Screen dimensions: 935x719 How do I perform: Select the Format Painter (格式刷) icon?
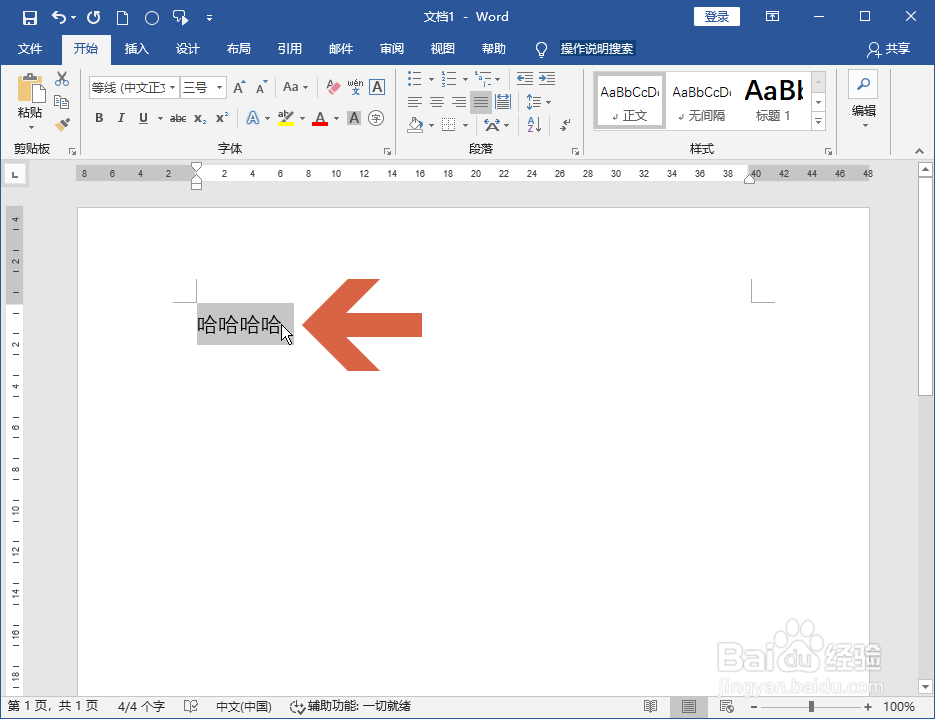[60, 124]
